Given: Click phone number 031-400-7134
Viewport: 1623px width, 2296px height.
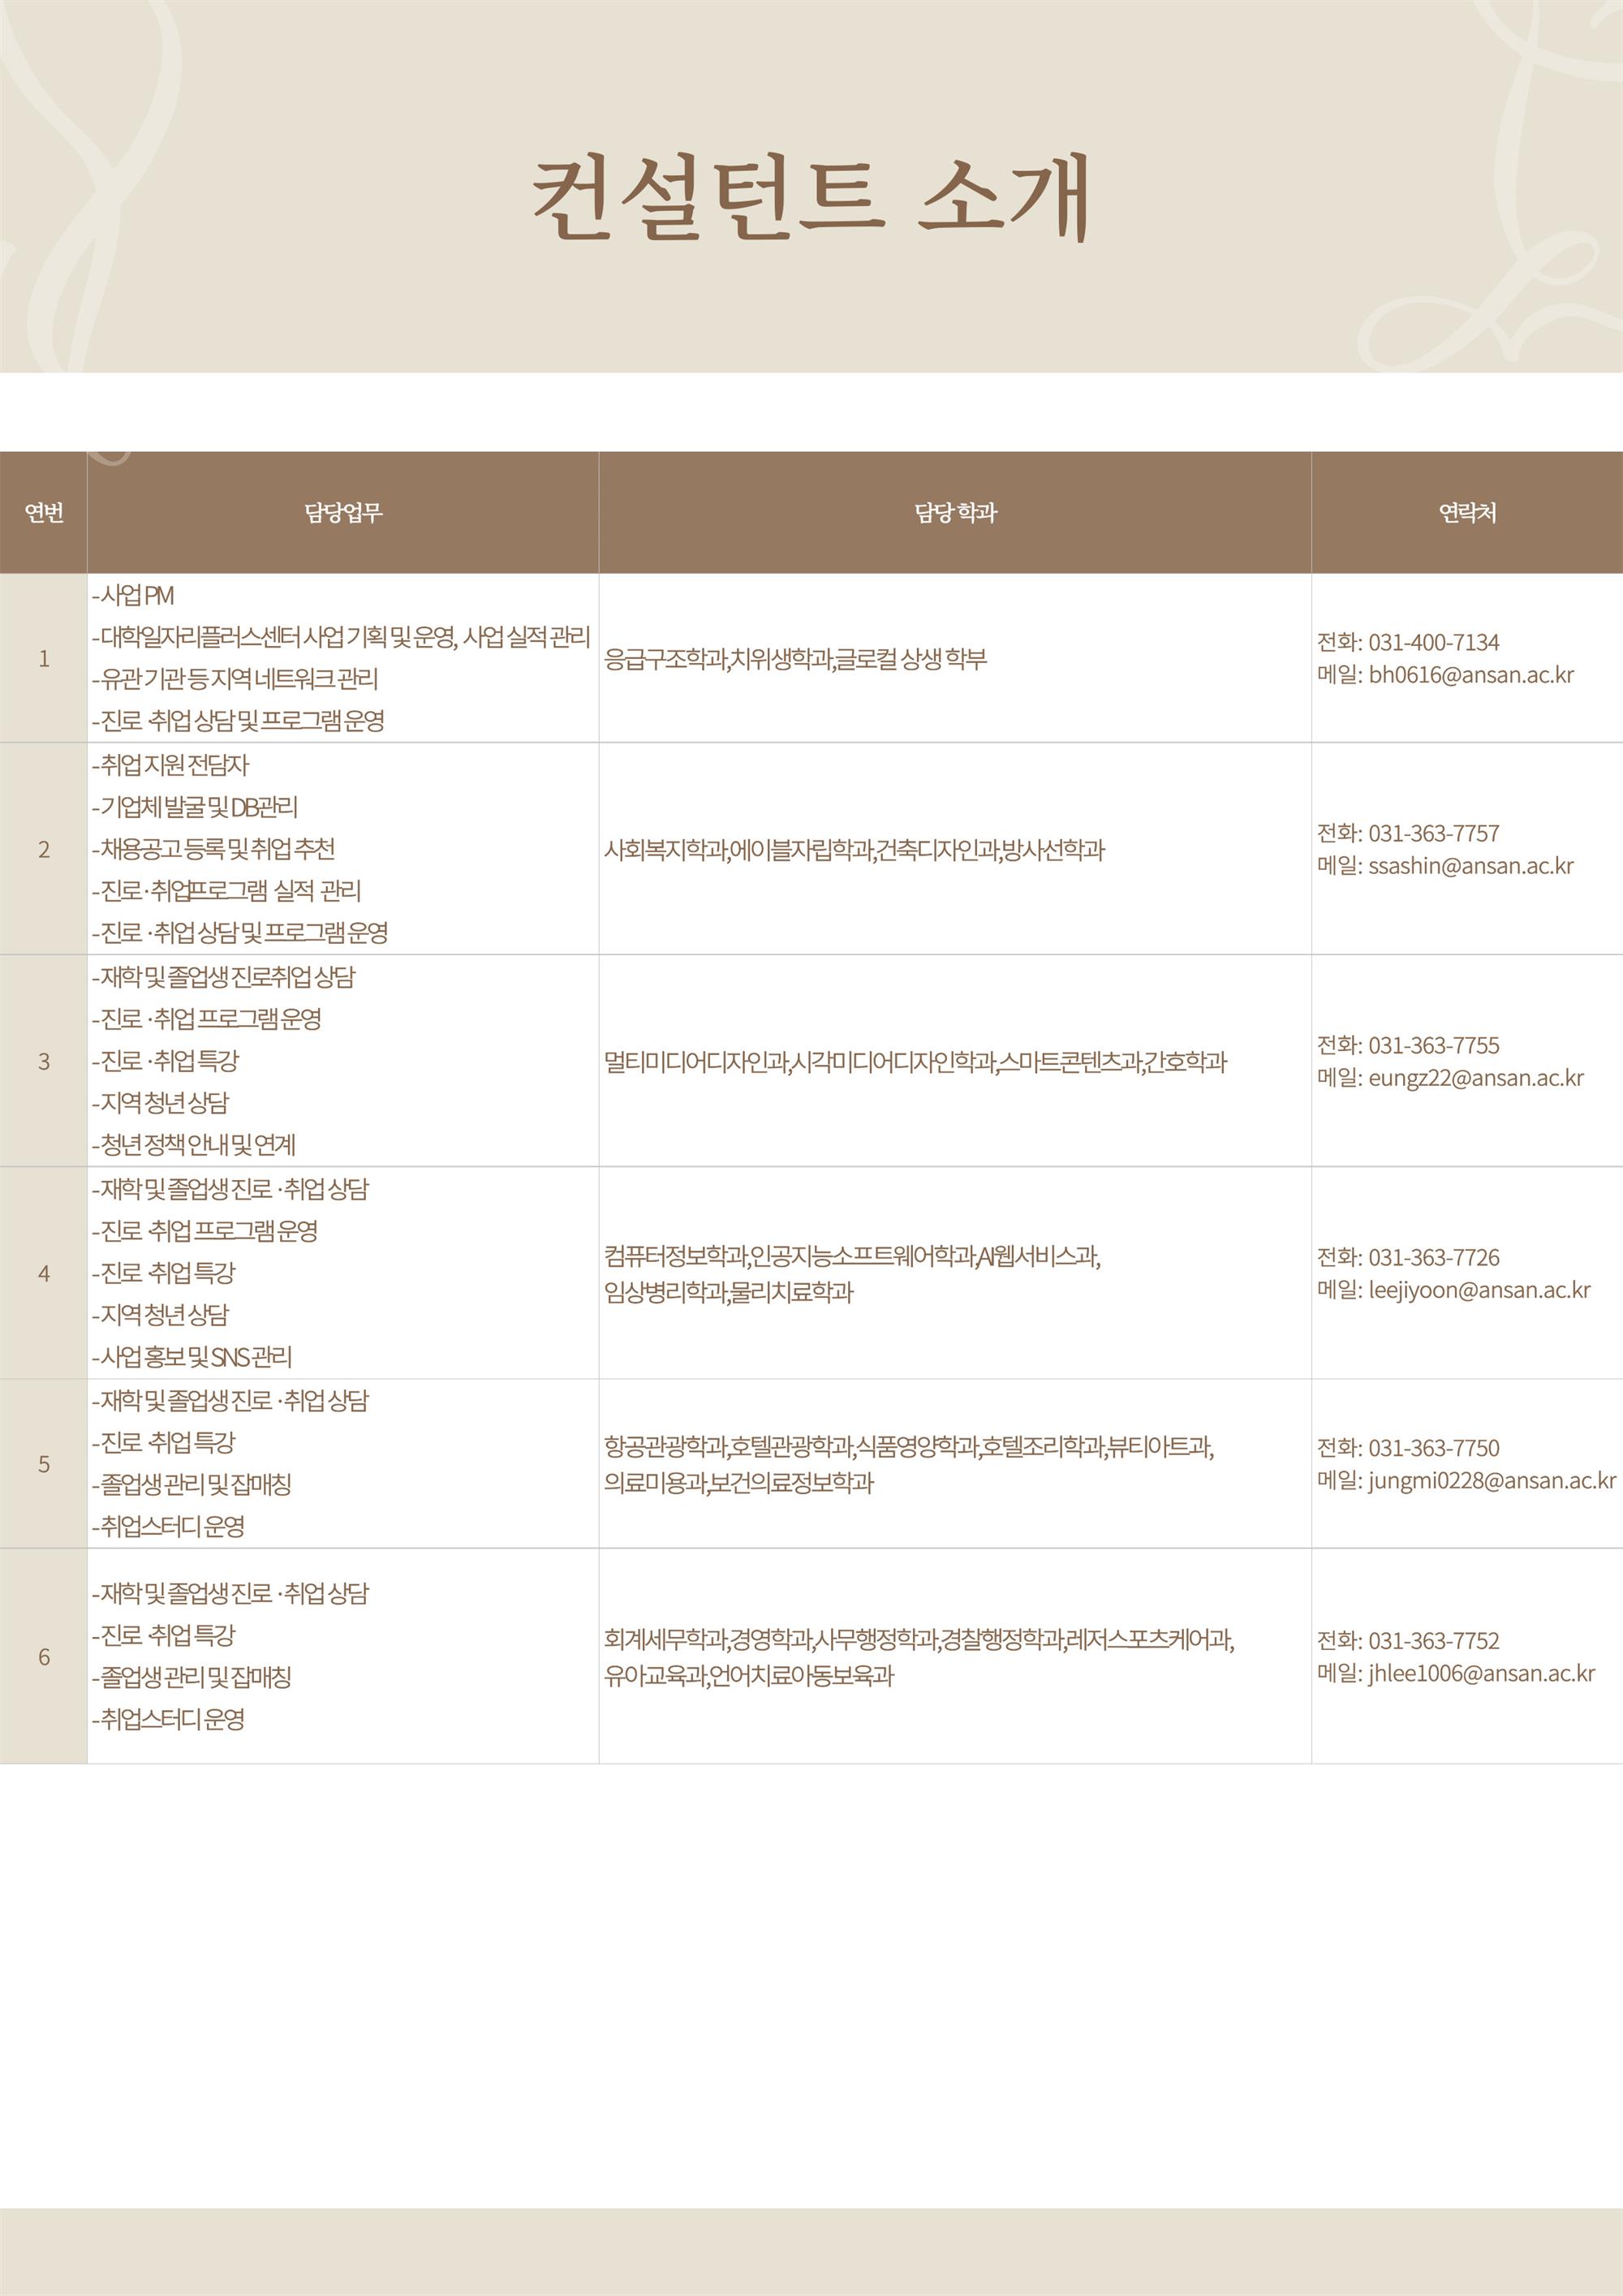Looking at the screenshot, I should [x=1433, y=642].
